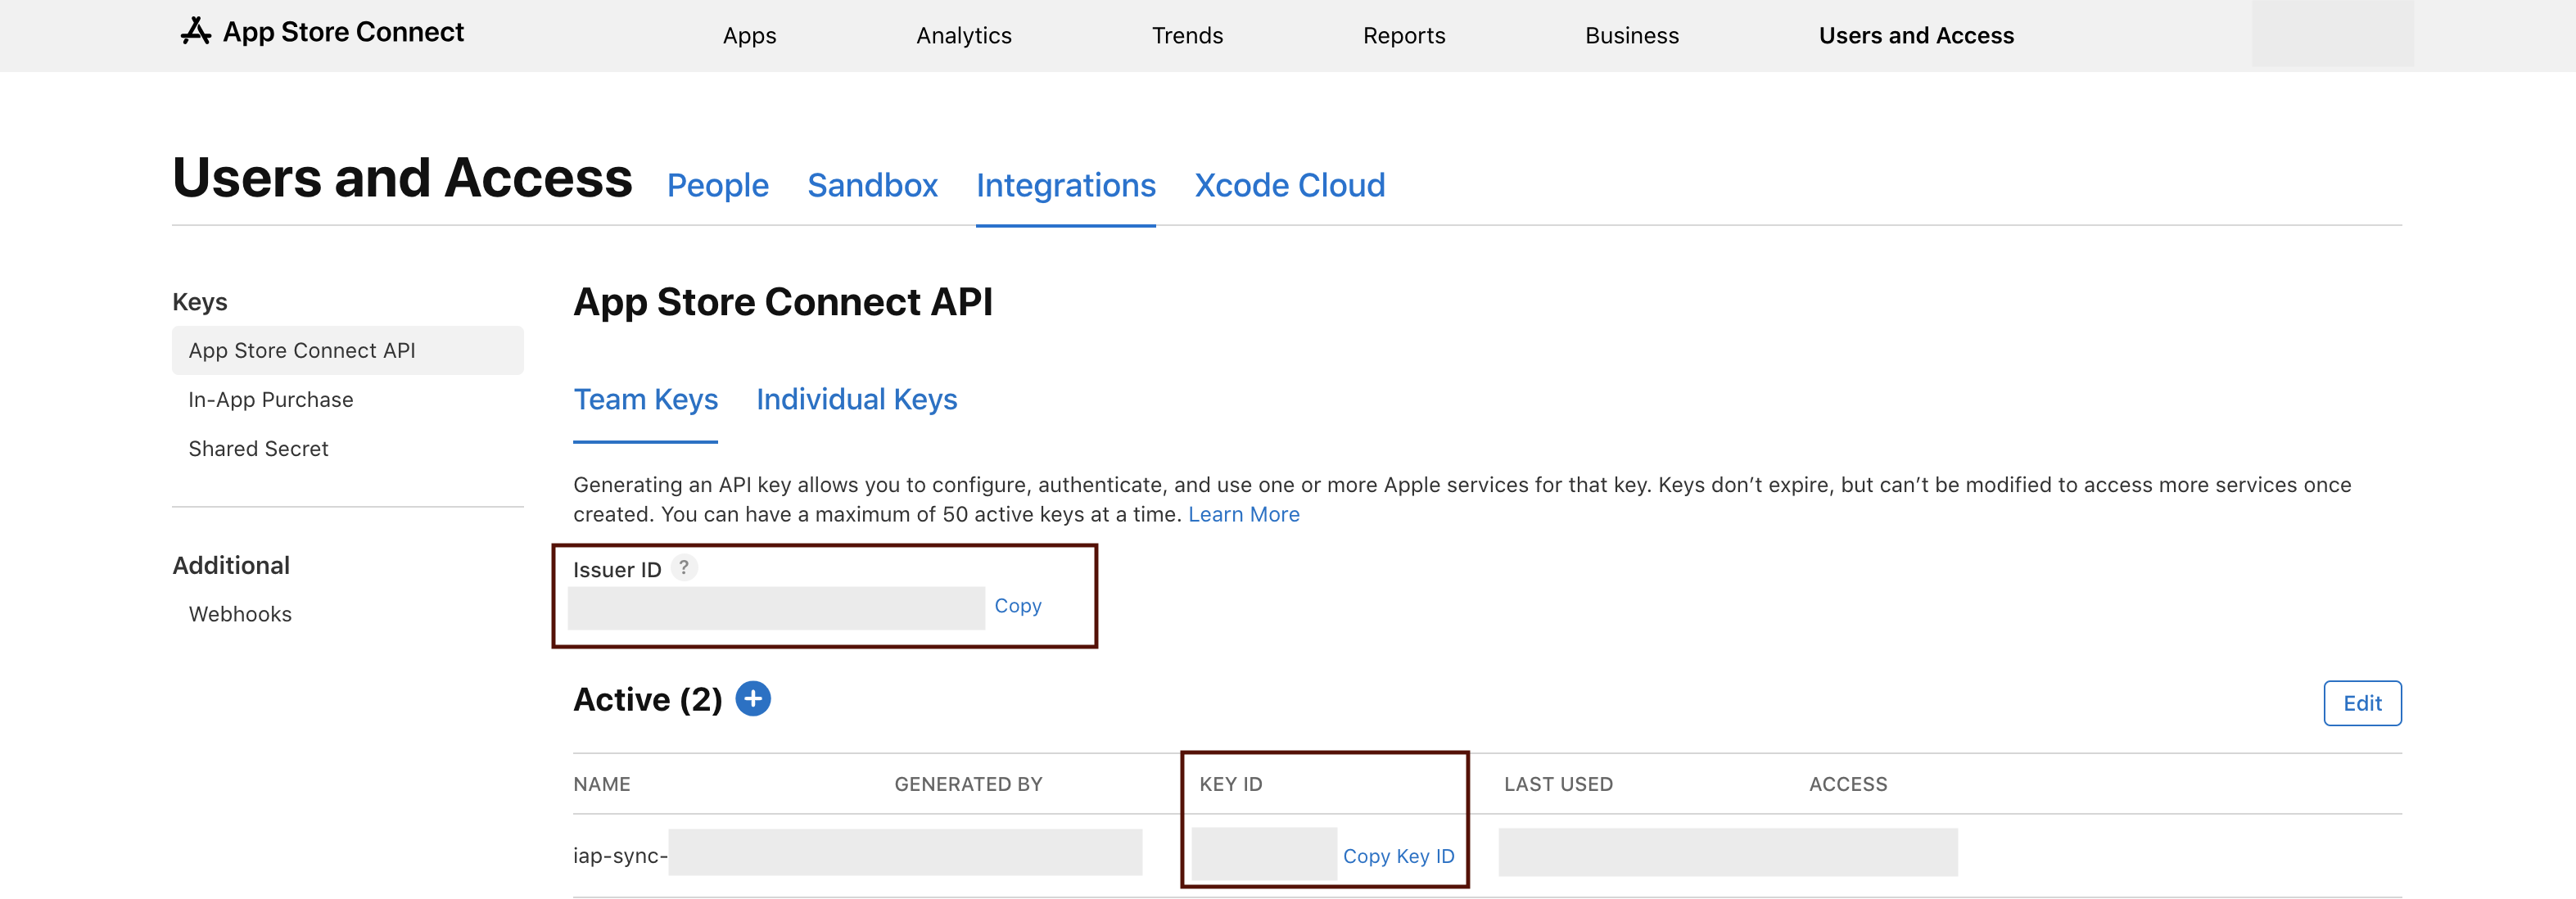
Task: Create a new key with the plus icon
Action: [x=754, y=699]
